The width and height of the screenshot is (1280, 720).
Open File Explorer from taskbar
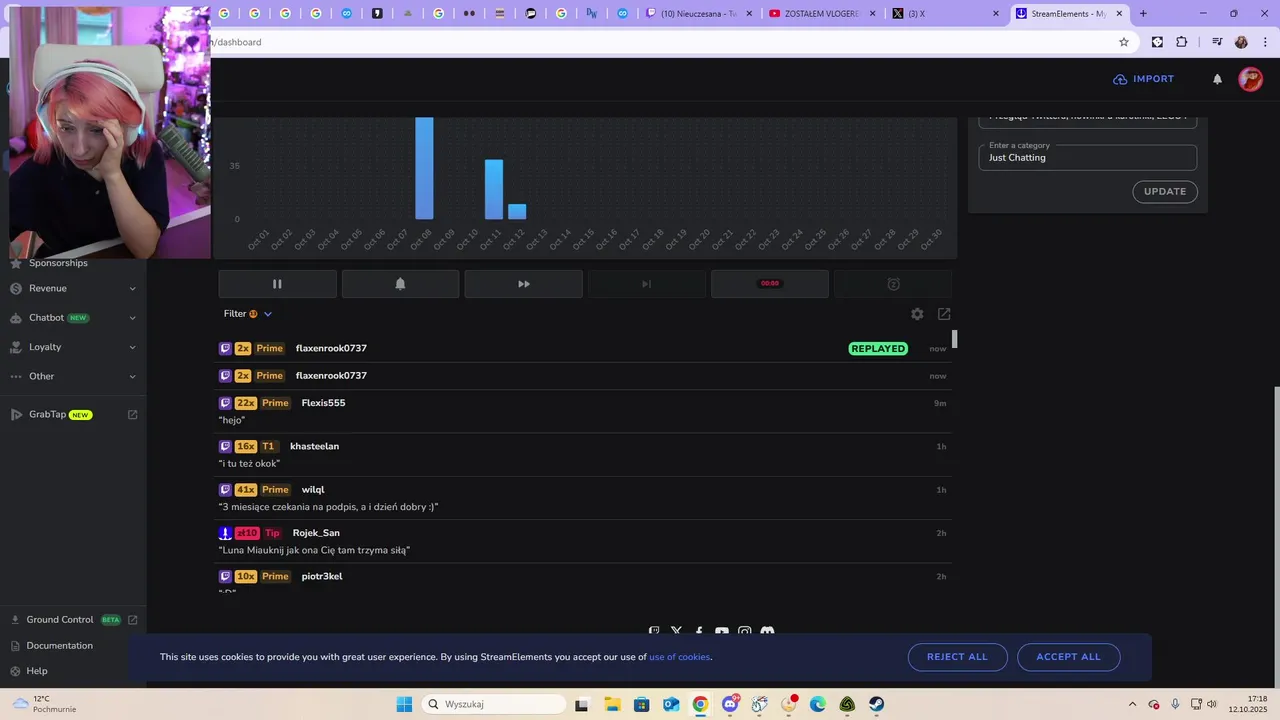(612, 704)
